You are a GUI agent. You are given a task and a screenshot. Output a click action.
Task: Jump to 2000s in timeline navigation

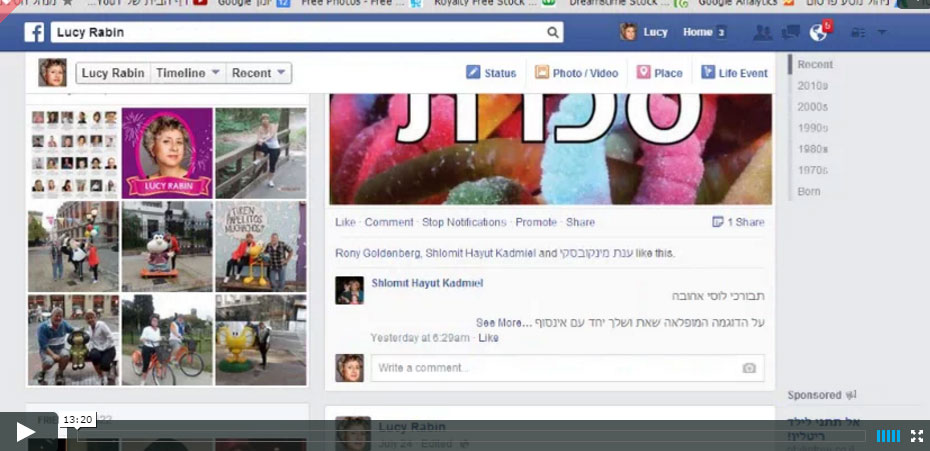click(x=812, y=107)
